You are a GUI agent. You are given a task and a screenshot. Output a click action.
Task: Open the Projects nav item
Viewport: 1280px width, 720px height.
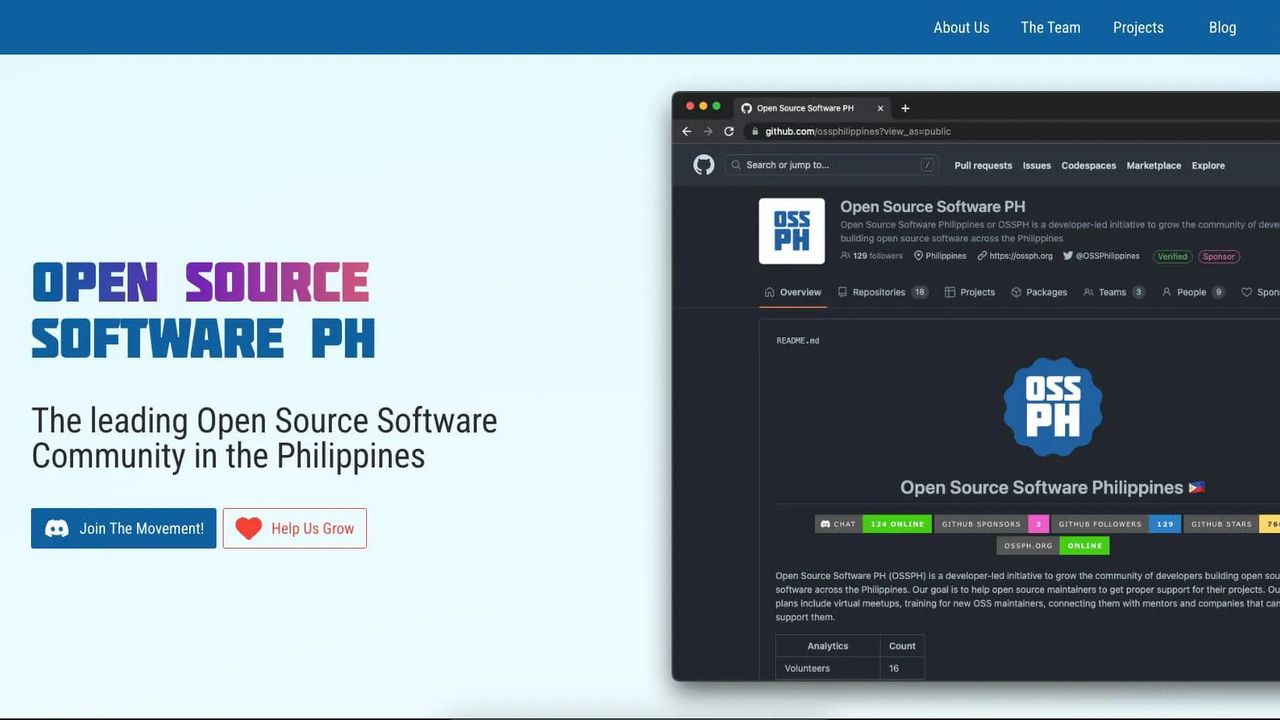pos(1138,27)
